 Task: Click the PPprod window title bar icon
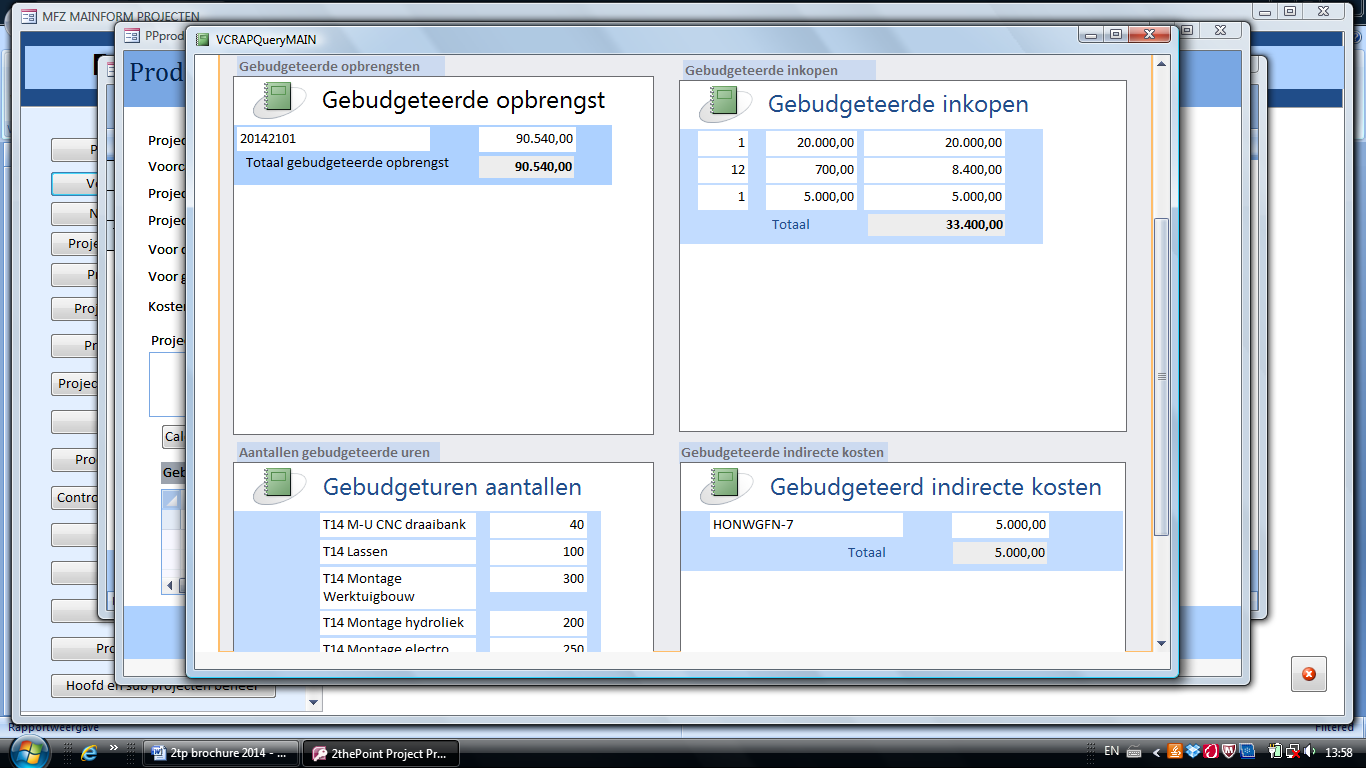point(132,35)
